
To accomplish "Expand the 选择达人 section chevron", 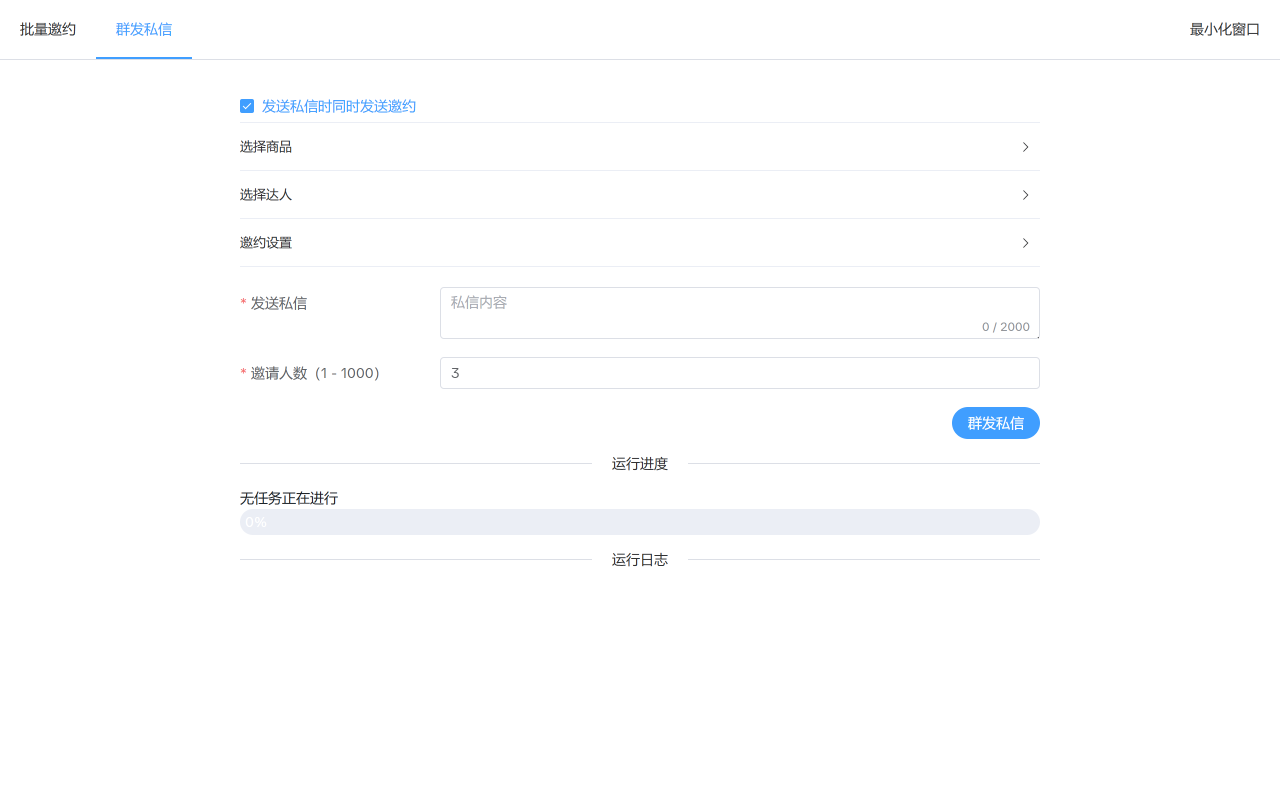I will (1024, 195).
